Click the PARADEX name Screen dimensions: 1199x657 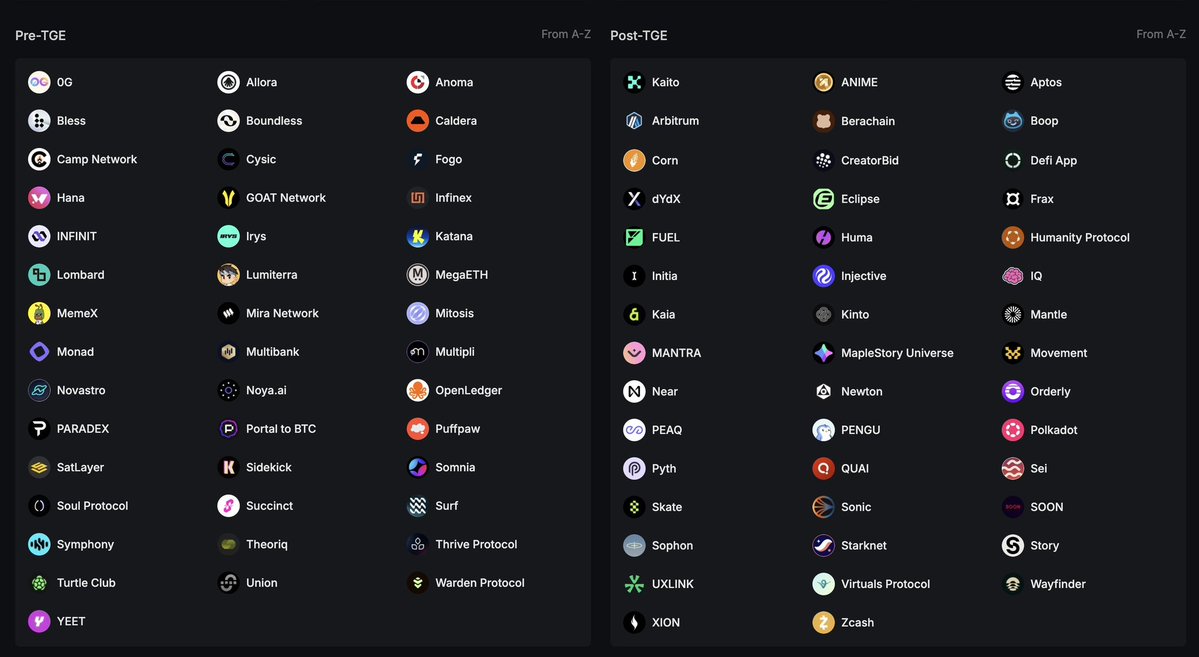[x=83, y=428]
